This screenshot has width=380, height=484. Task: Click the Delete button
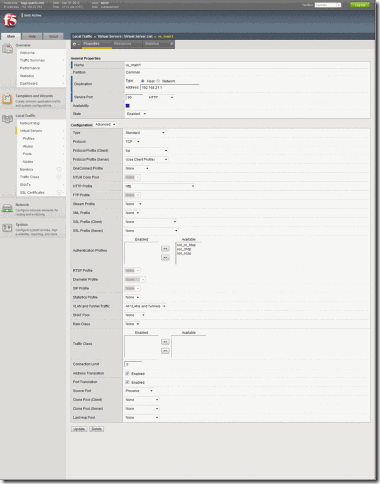(x=97, y=429)
